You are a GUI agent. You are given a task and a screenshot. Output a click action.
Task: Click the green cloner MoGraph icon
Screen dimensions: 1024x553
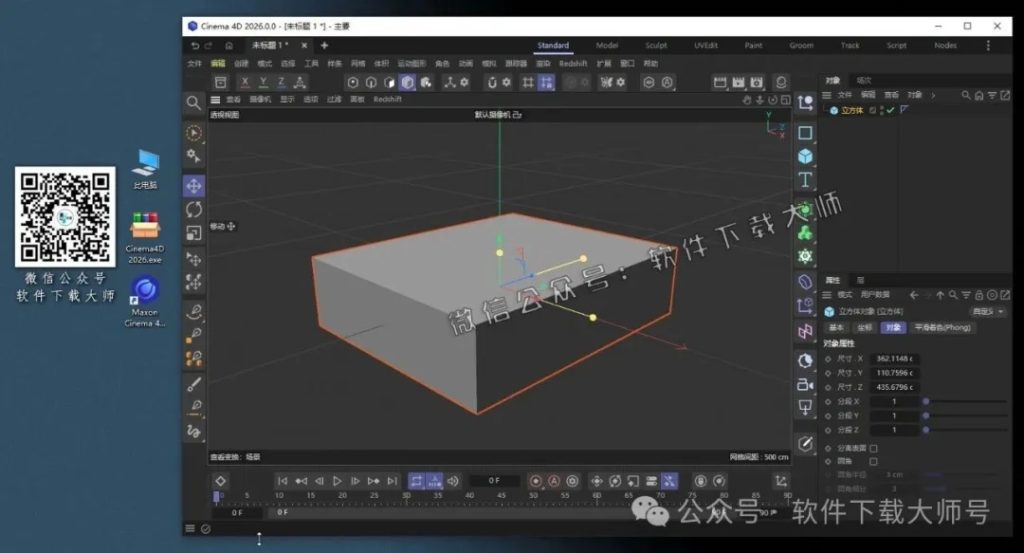805,233
